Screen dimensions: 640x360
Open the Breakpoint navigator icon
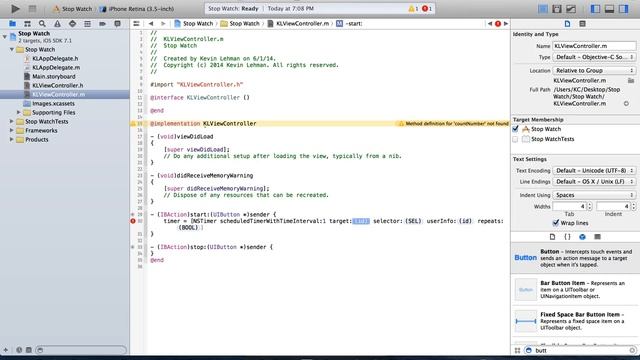102,24
